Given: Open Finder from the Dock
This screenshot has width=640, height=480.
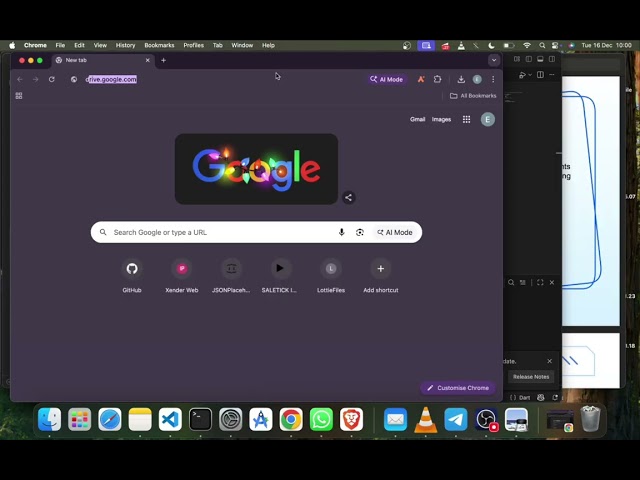Looking at the screenshot, I should tap(49, 419).
